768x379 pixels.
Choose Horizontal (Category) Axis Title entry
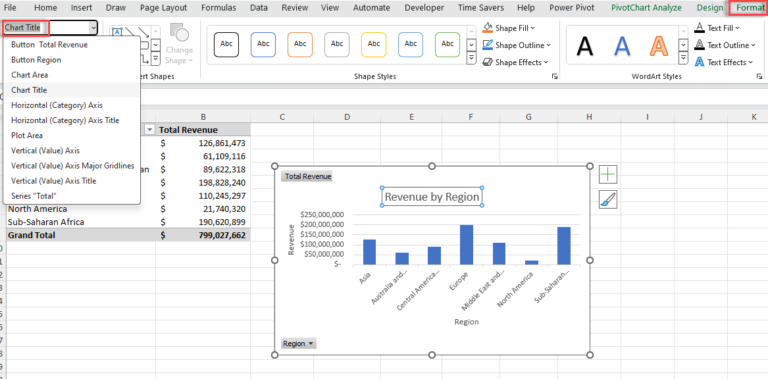[72, 120]
